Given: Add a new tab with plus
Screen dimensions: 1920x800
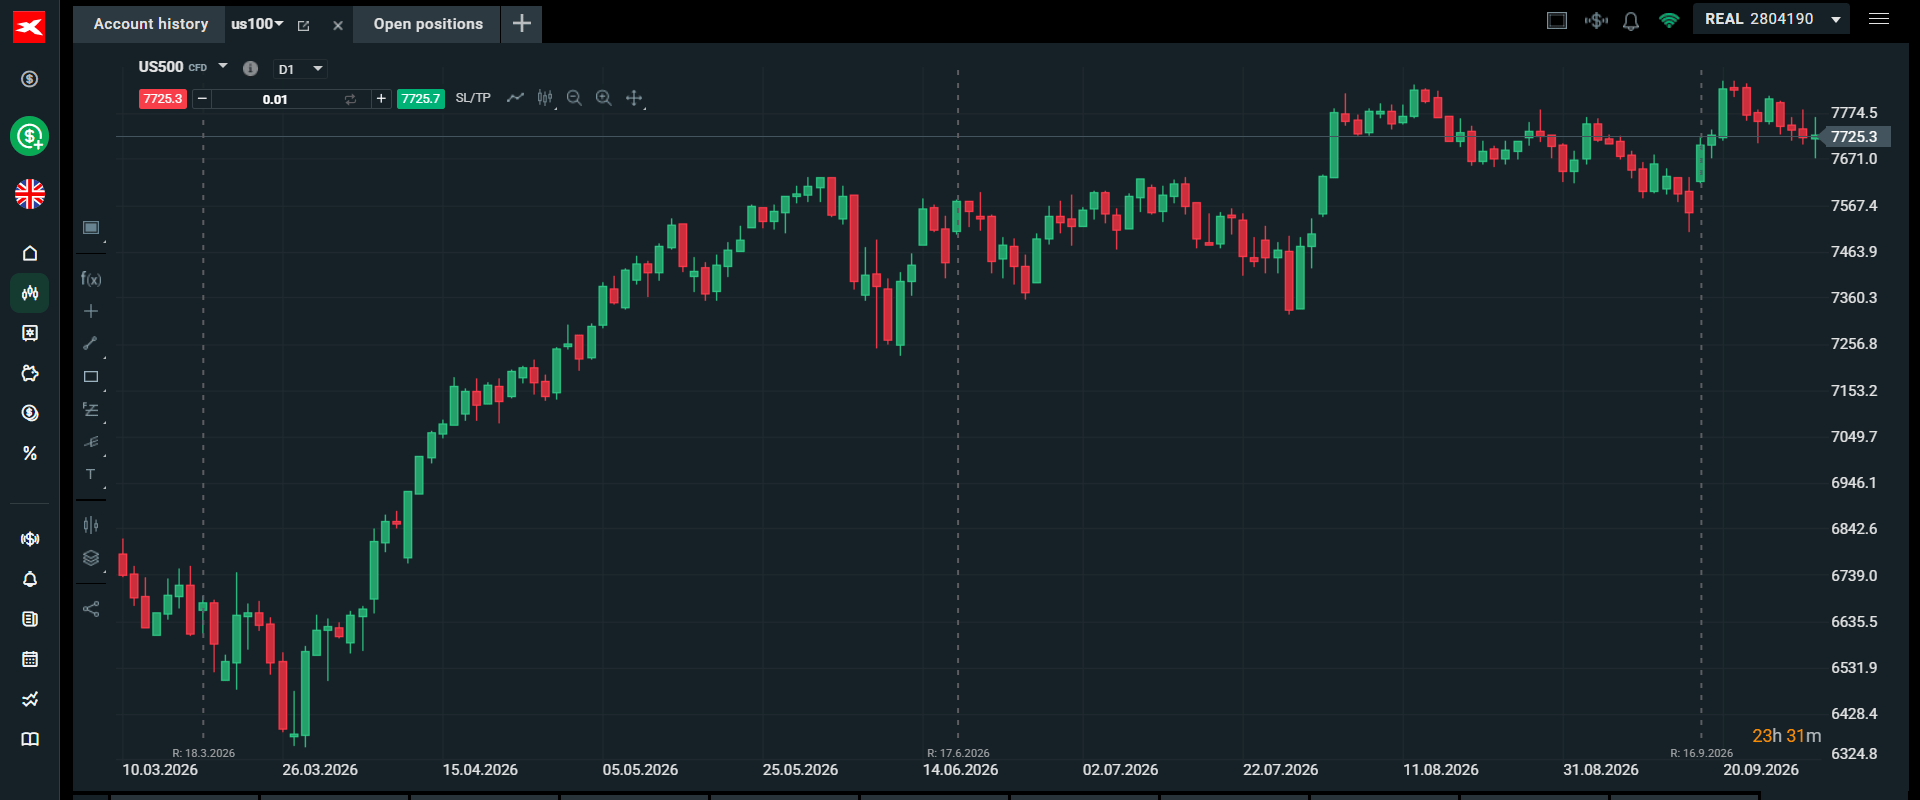Looking at the screenshot, I should click(x=522, y=24).
